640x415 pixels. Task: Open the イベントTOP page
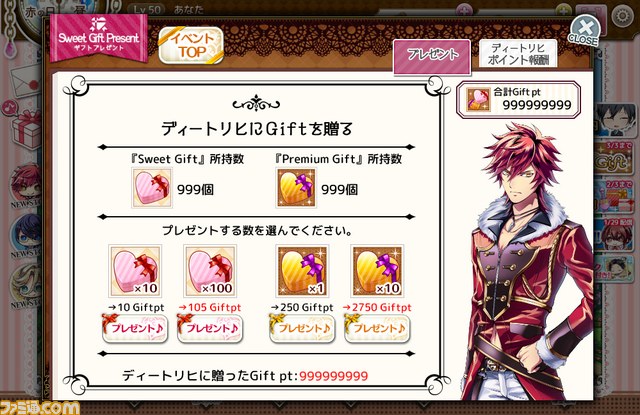click(x=191, y=46)
